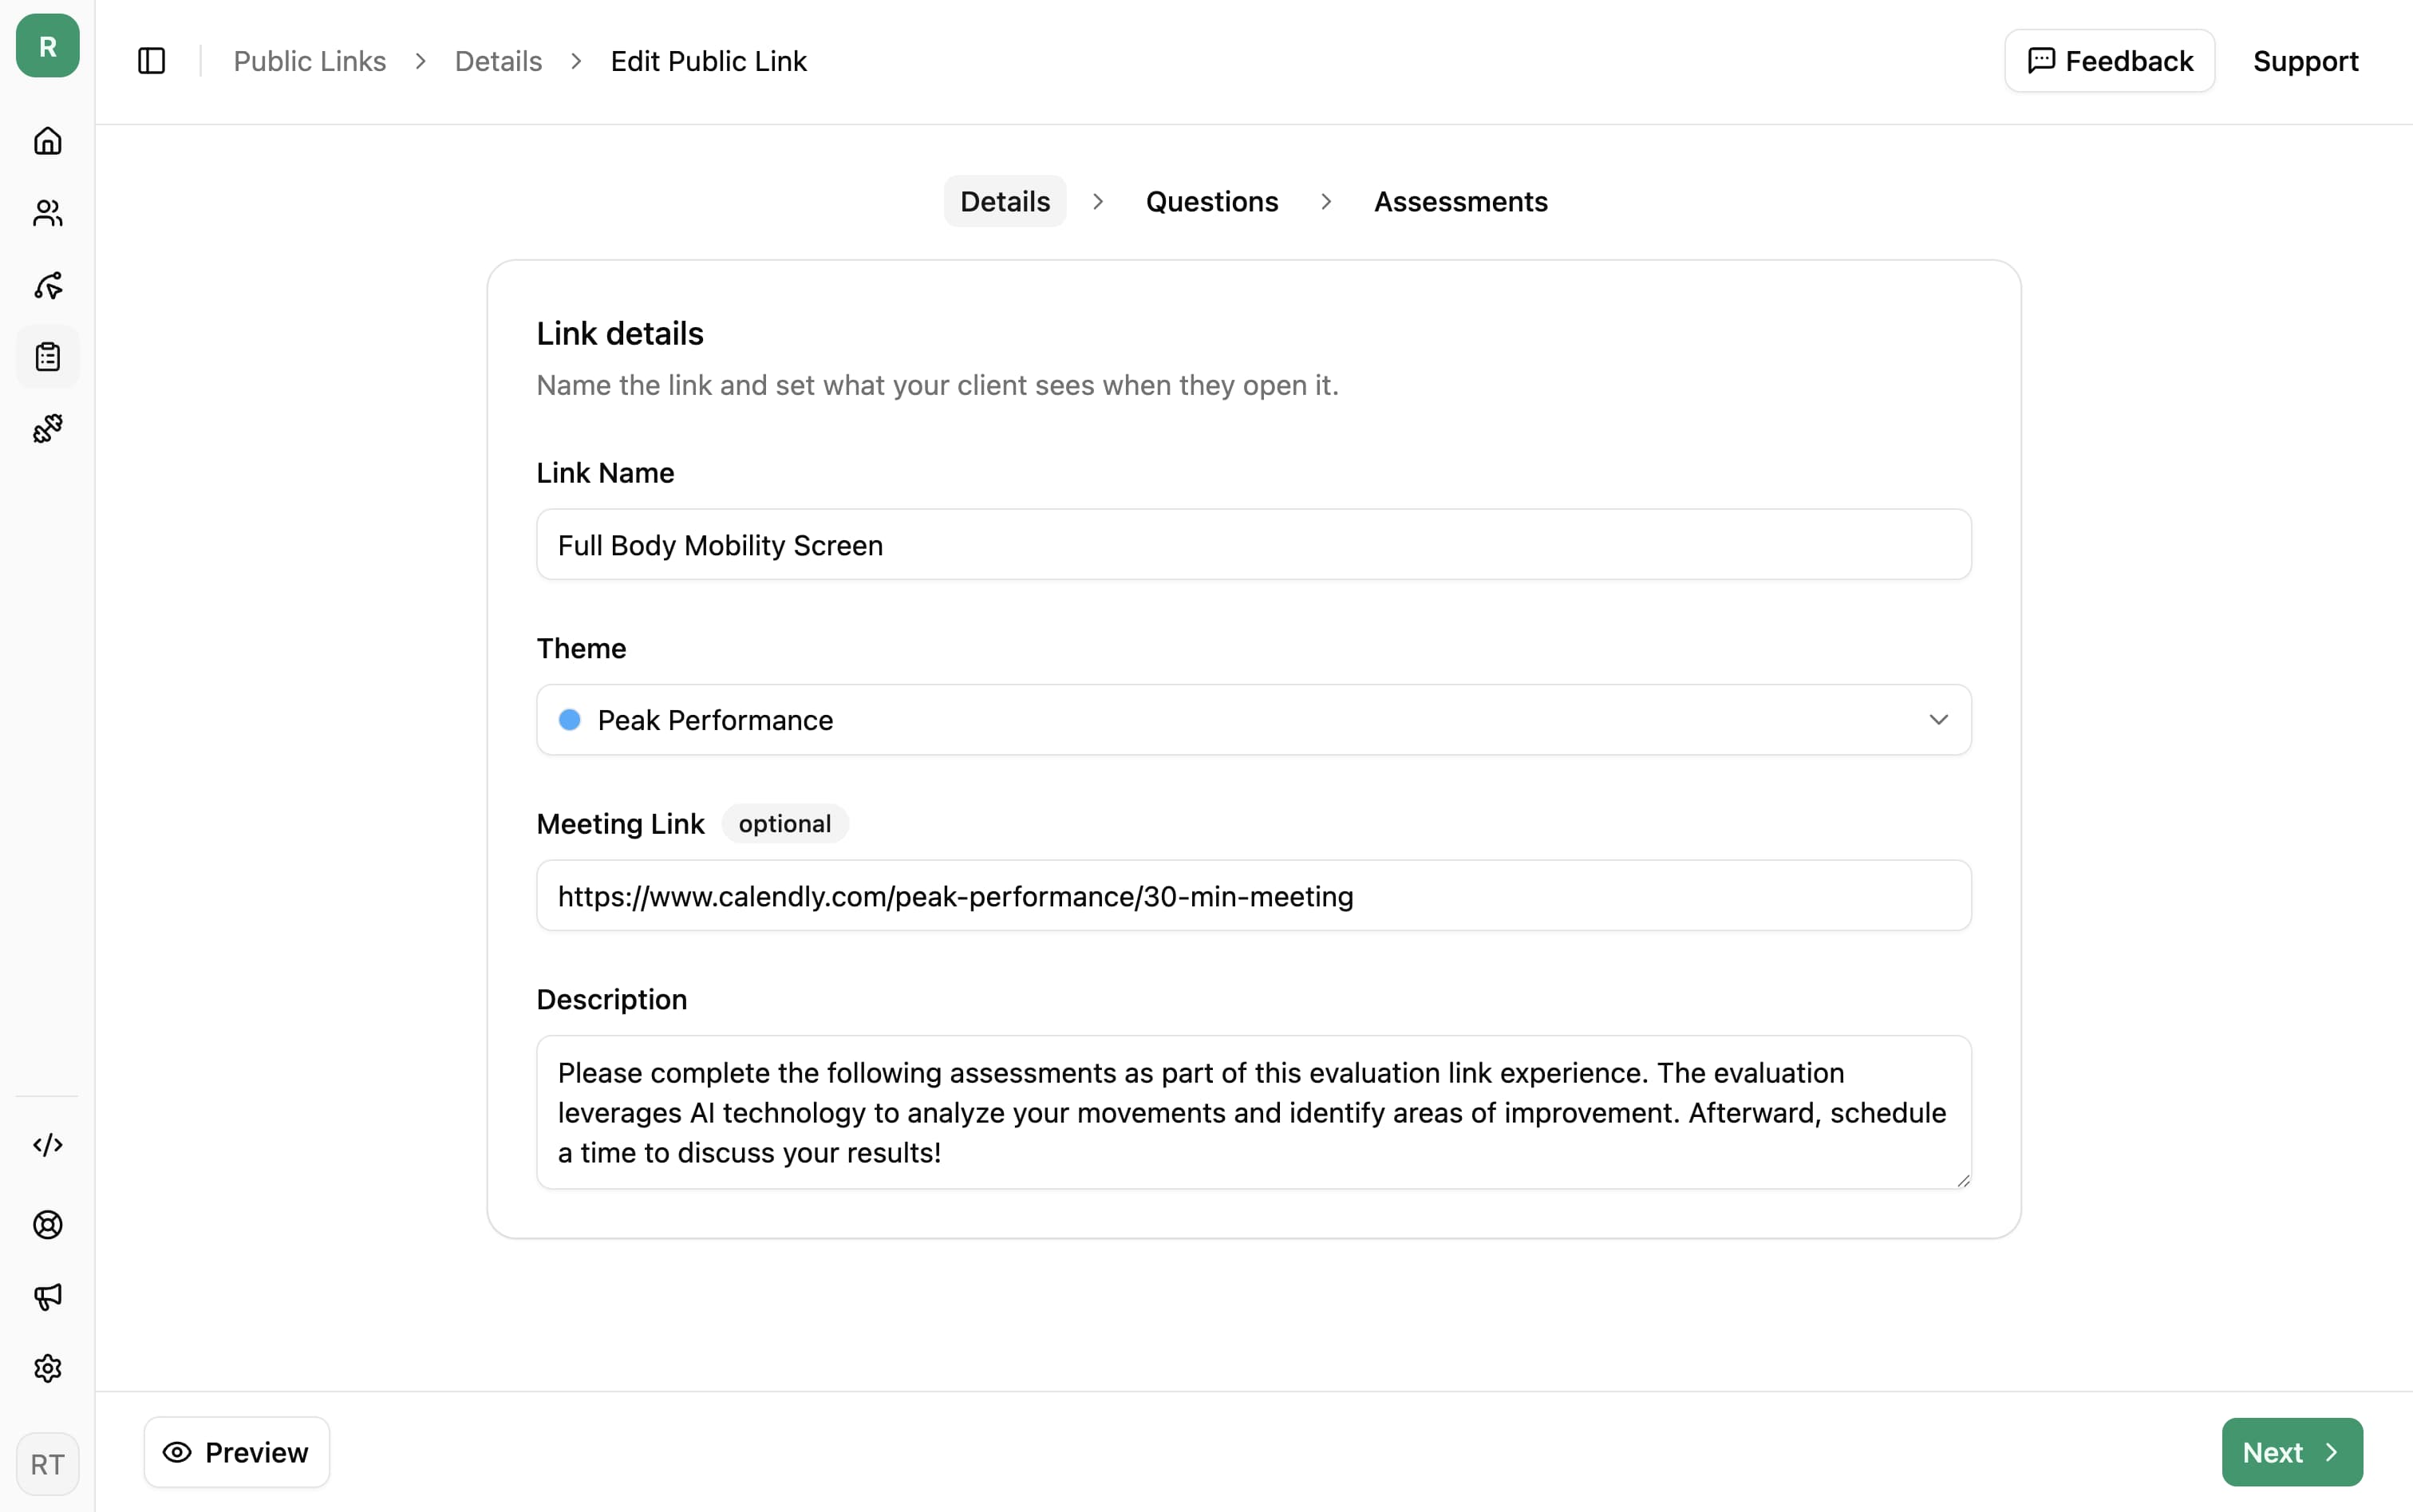Click the Theme label
Image resolution: width=2413 pixels, height=1512 pixels.
[x=581, y=648]
